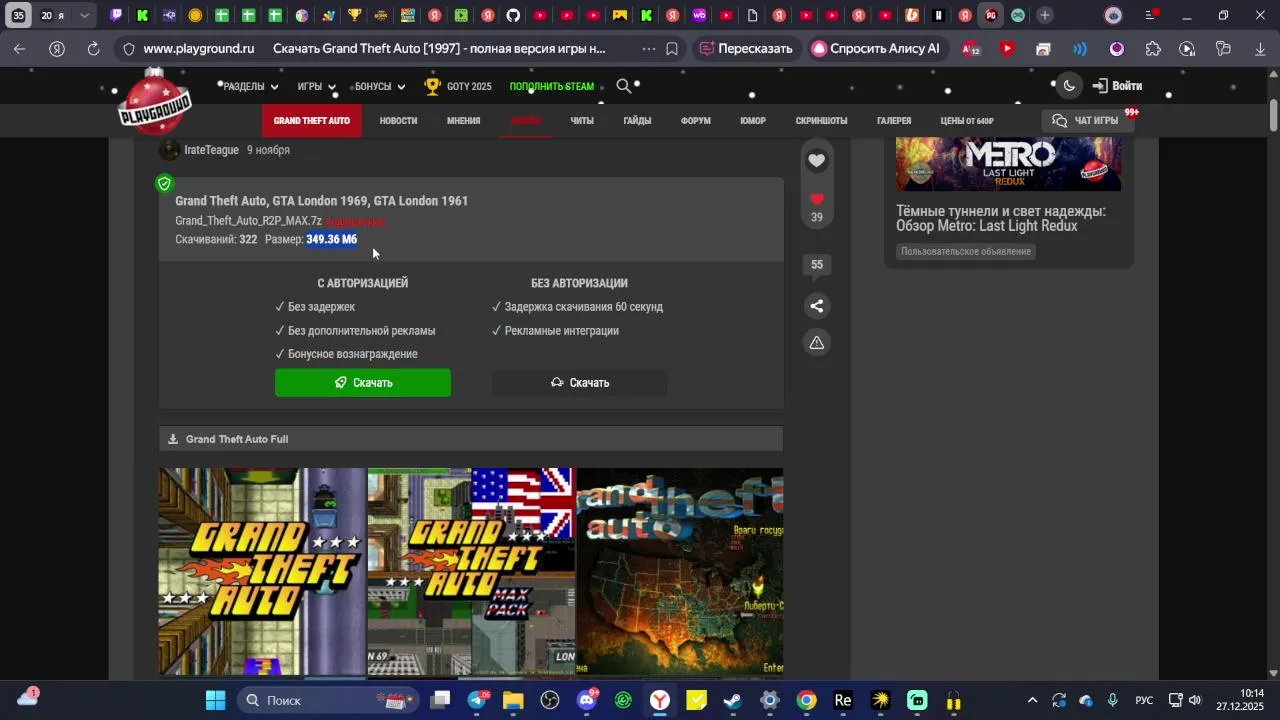Image resolution: width=1280 pixels, height=720 pixels.
Task: Go to the МНЕНИЯ tab
Action: point(464,121)
